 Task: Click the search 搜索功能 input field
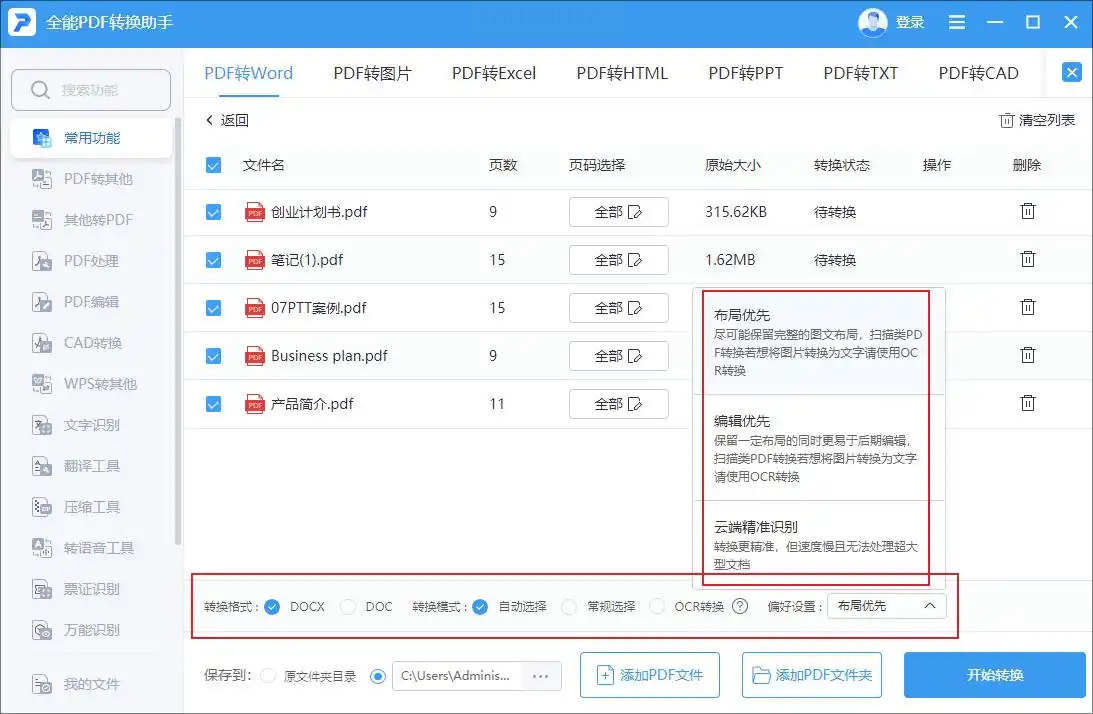(91, 90)
